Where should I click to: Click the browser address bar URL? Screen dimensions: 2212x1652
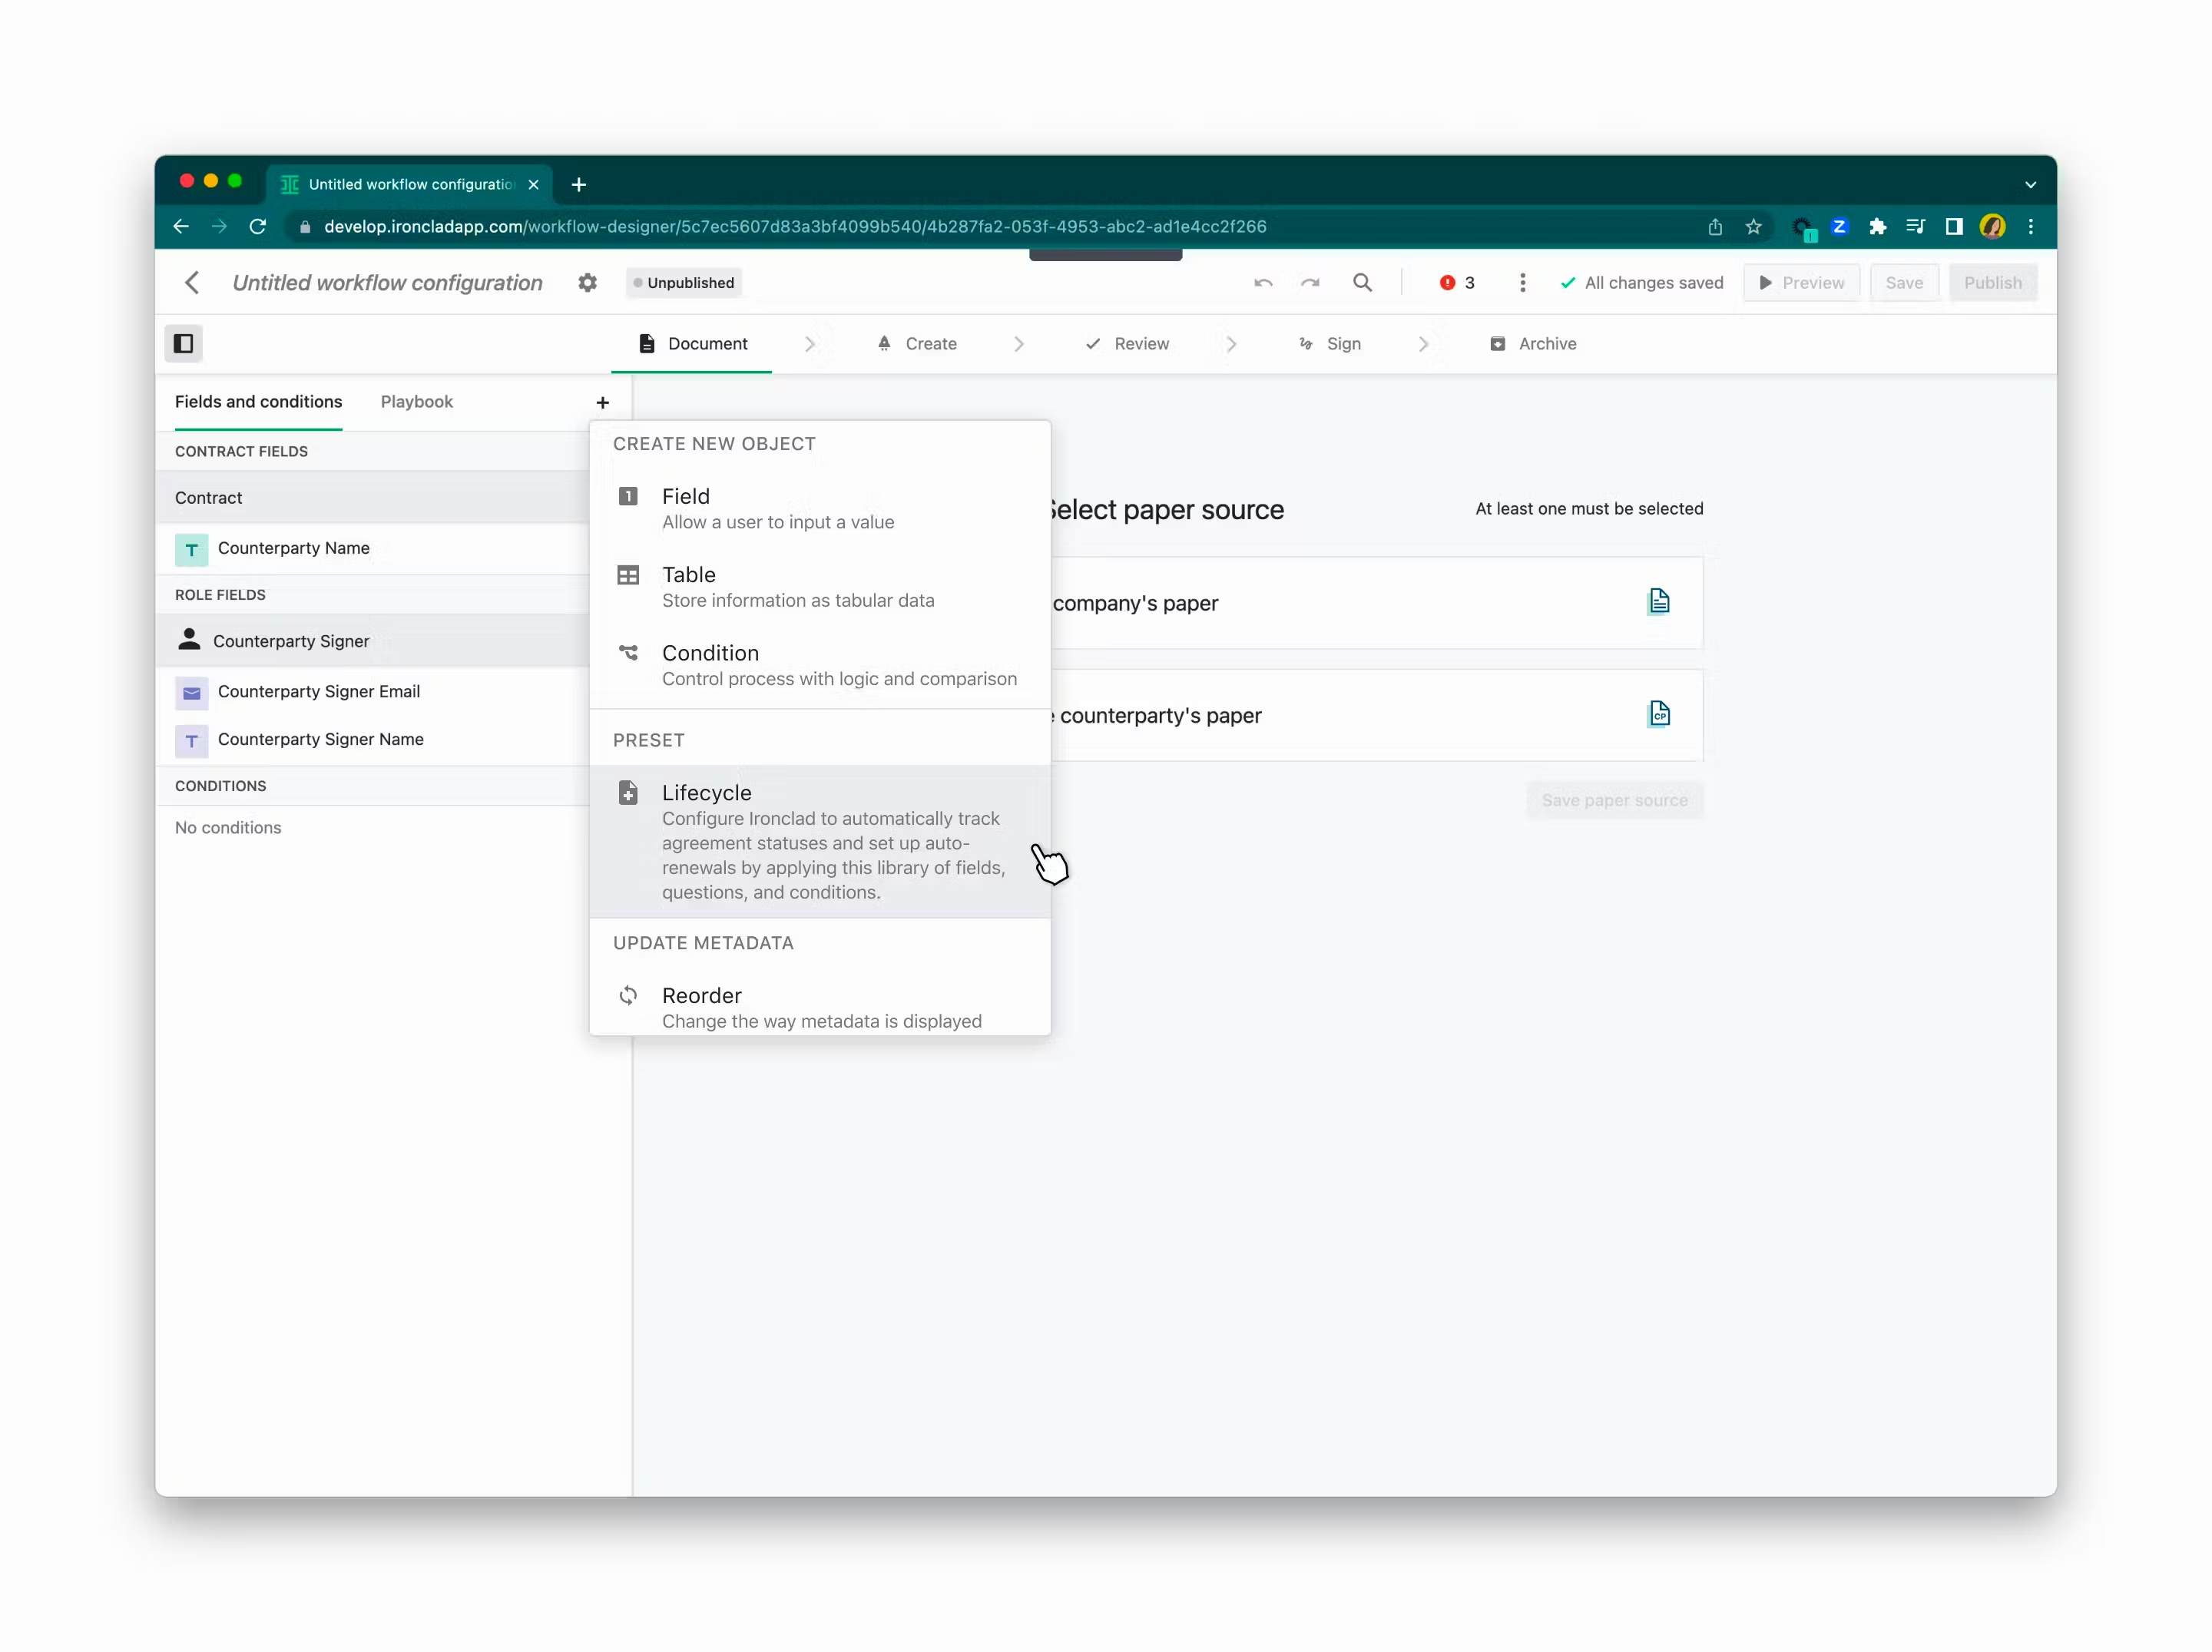[x=795, y=227]
